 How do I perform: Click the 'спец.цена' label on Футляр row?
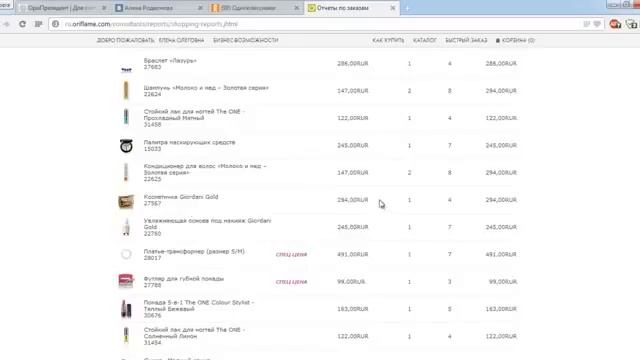[291, 282]
